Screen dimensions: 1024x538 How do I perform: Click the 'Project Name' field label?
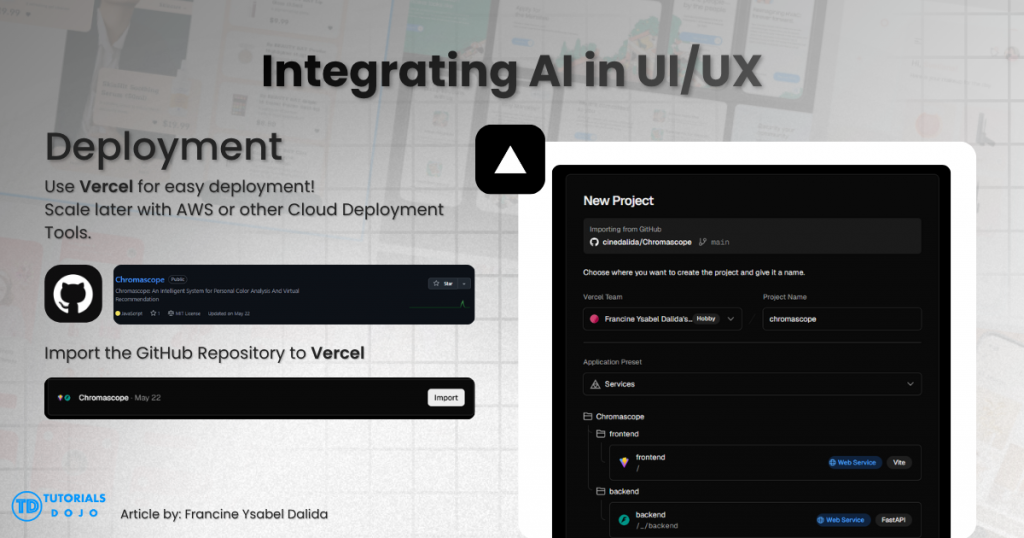[x=784, y=297]
